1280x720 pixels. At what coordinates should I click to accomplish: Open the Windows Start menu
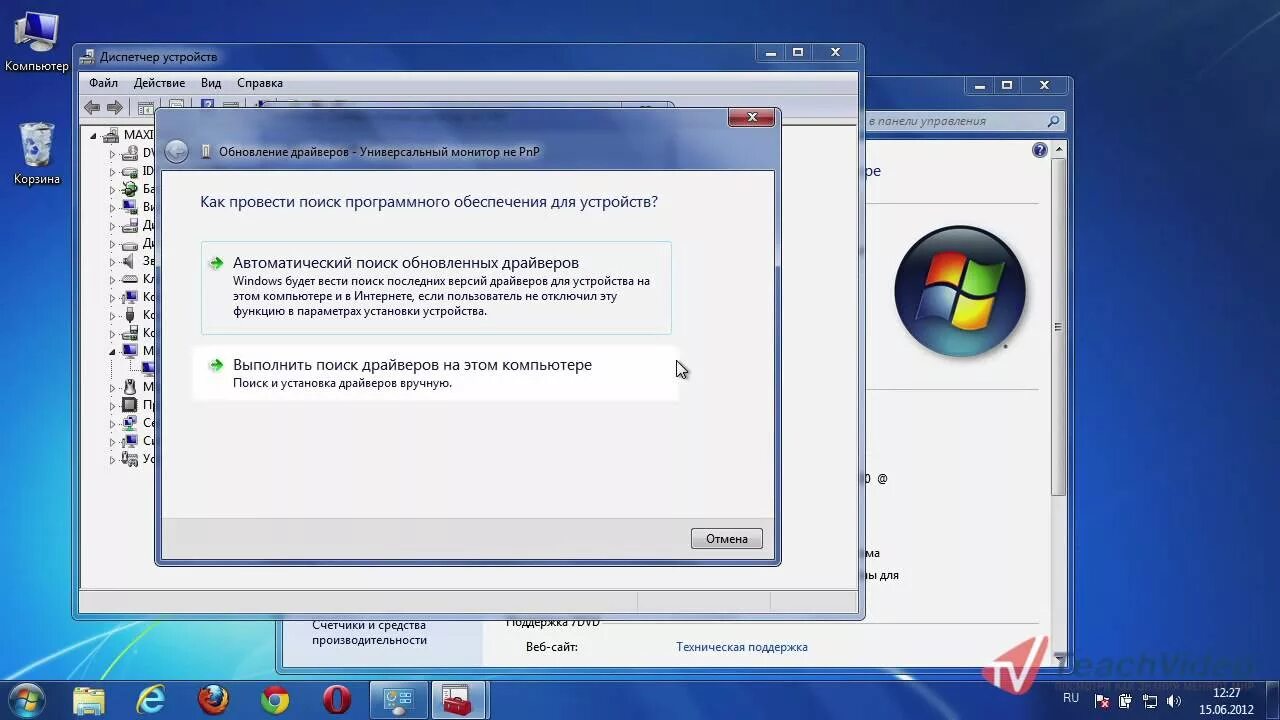pos(25,699)
